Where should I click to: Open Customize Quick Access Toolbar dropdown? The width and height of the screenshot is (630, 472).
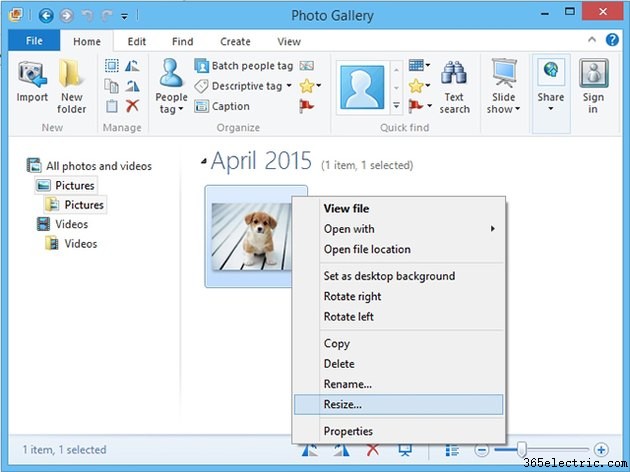pos(125,16)
